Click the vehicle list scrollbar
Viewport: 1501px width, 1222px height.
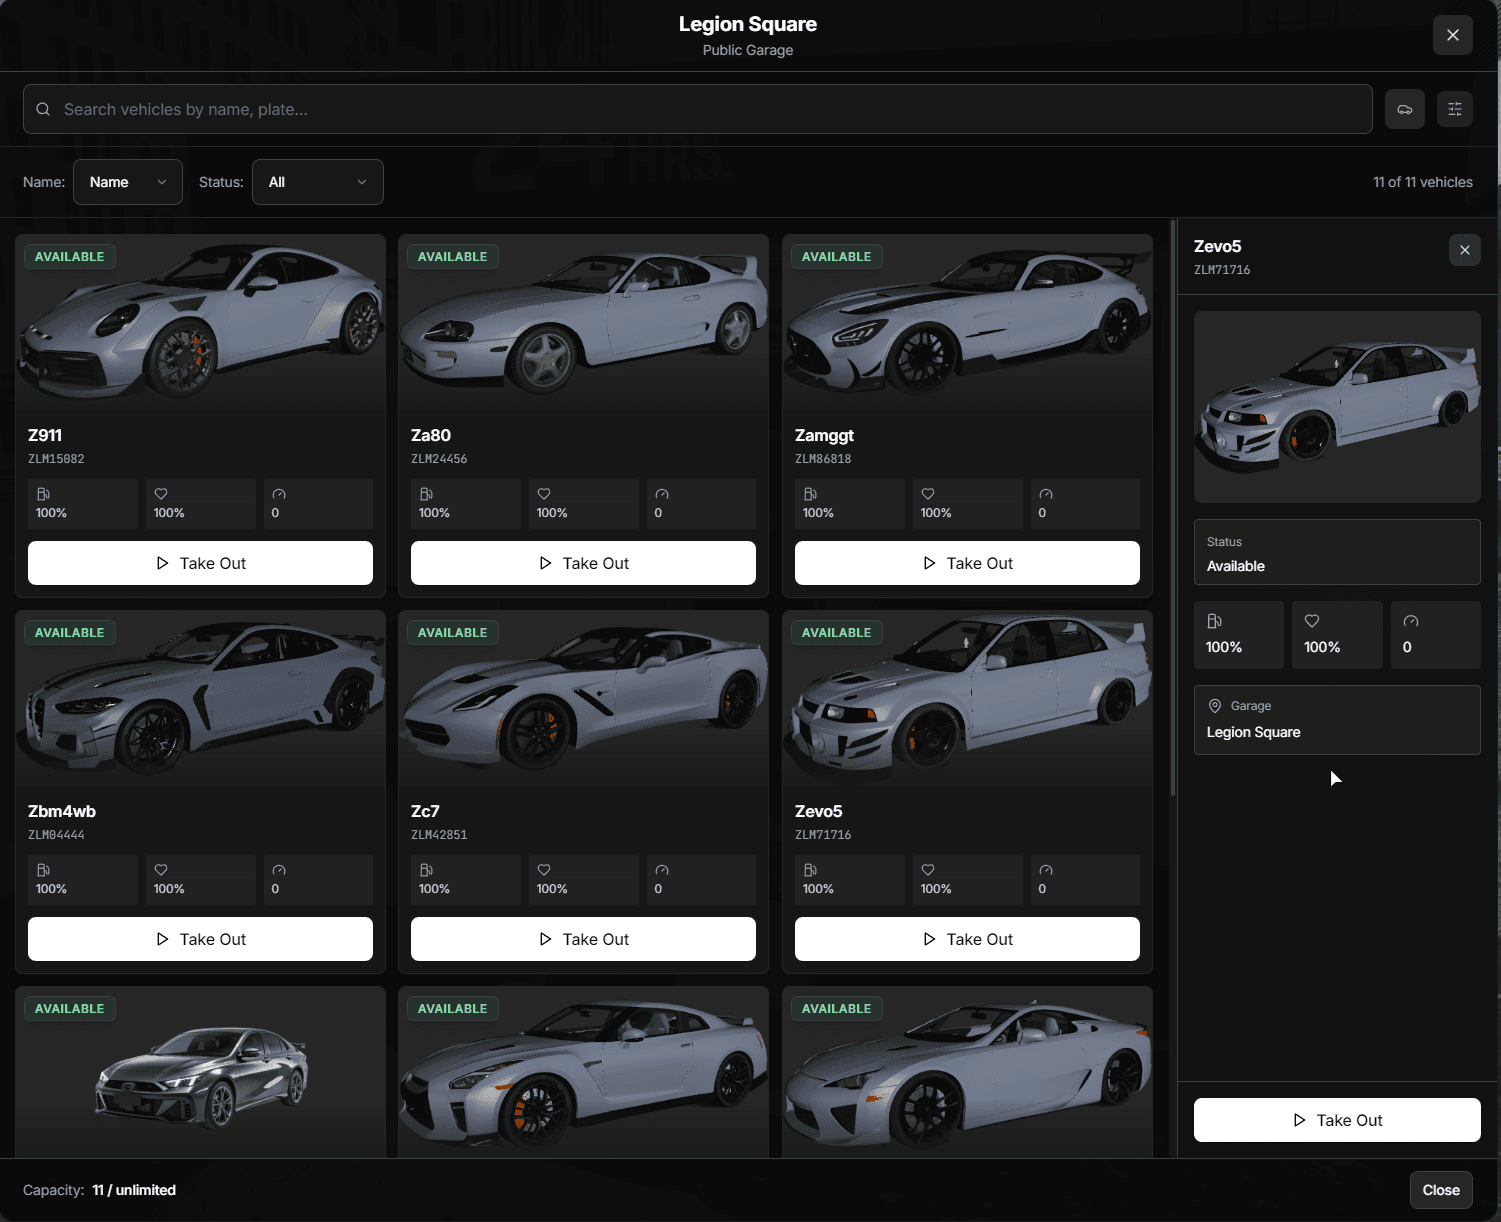point(1173,508)
